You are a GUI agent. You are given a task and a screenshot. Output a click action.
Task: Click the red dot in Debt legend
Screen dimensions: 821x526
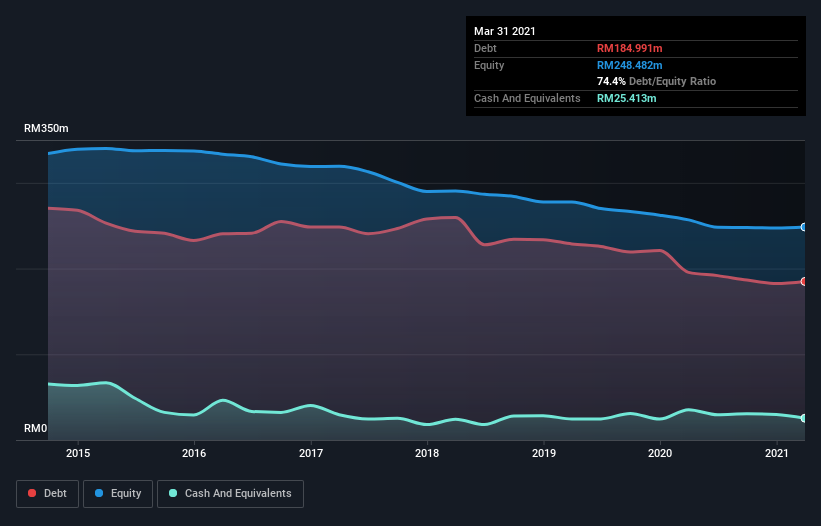(x=32, y=493)
